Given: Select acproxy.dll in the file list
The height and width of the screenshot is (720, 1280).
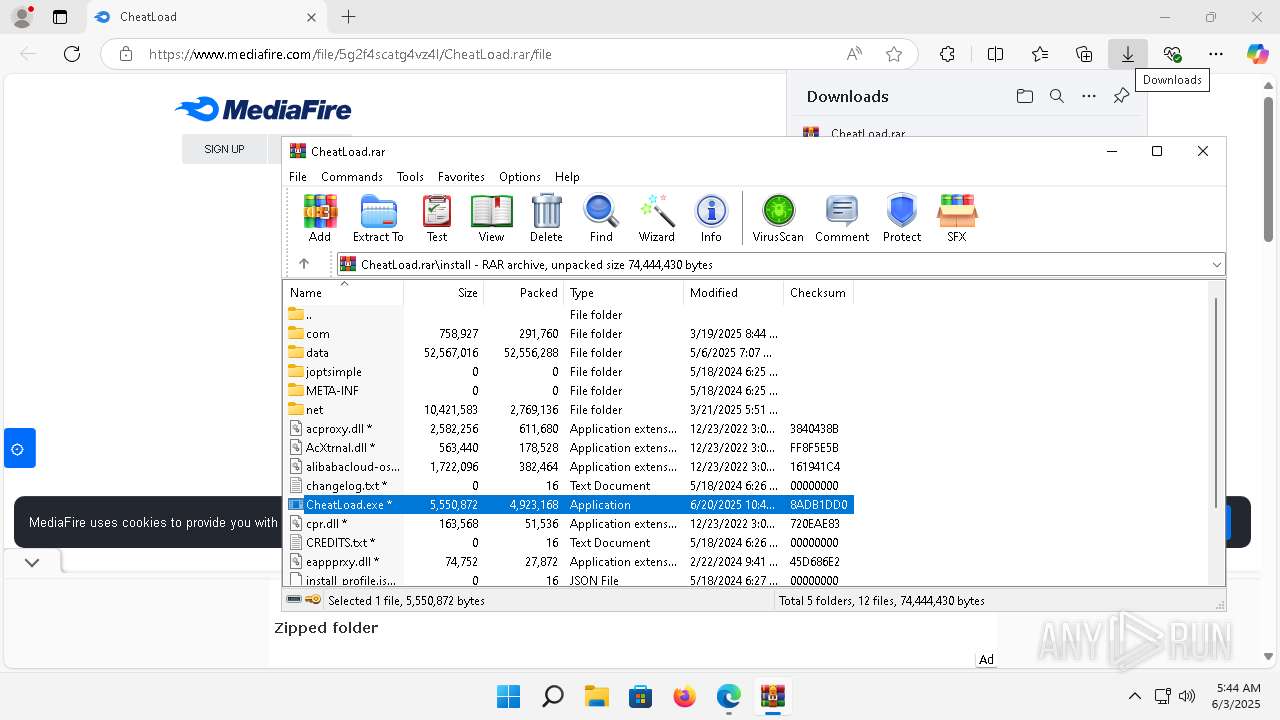Looking at the screenshot, I should (569, 428).
